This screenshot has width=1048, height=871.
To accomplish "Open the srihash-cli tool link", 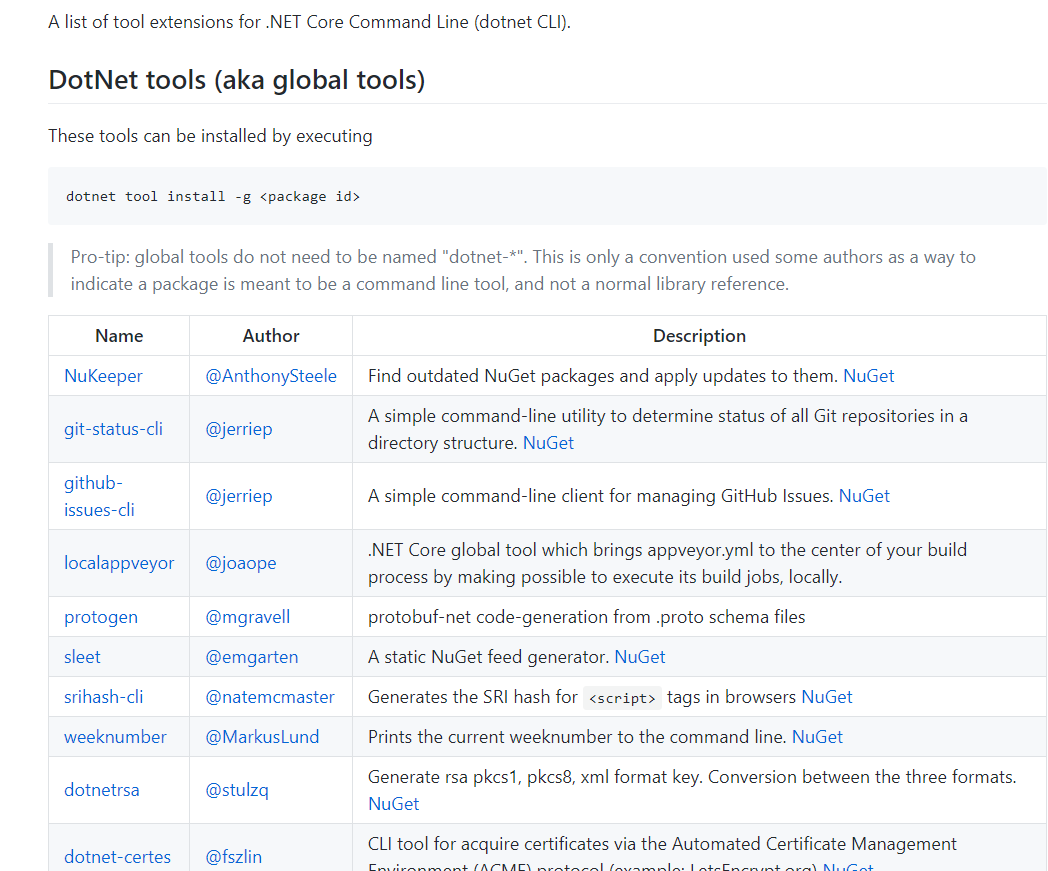I will (x=104, y=697).
